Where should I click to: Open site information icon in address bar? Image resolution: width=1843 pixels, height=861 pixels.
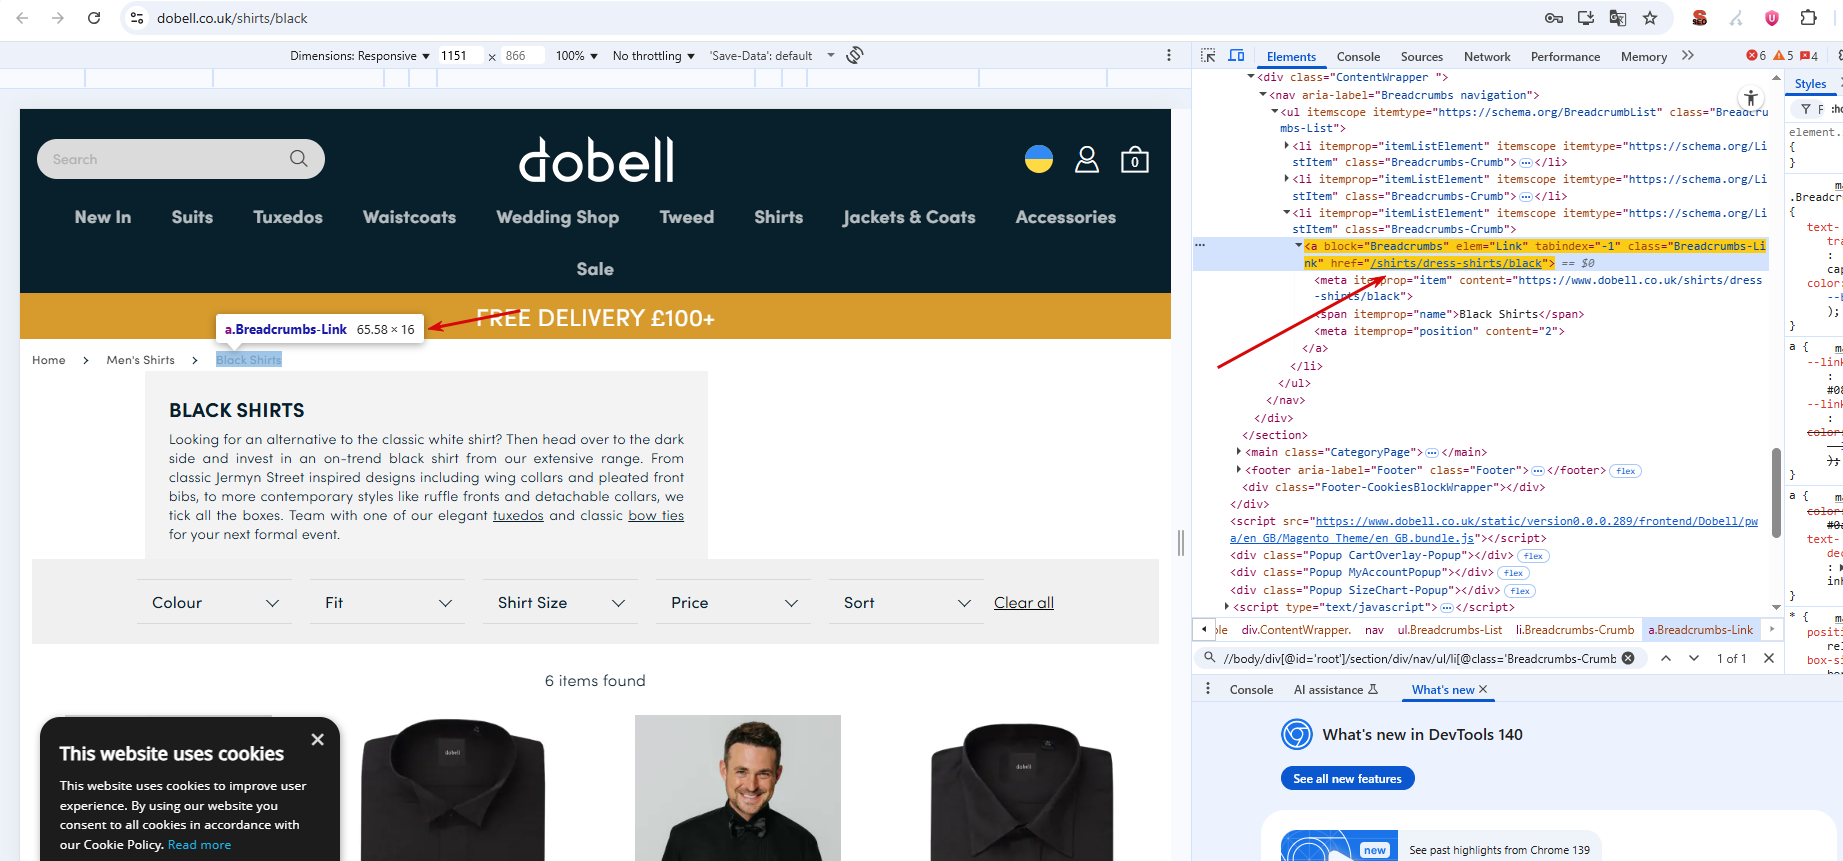point(138,18)
